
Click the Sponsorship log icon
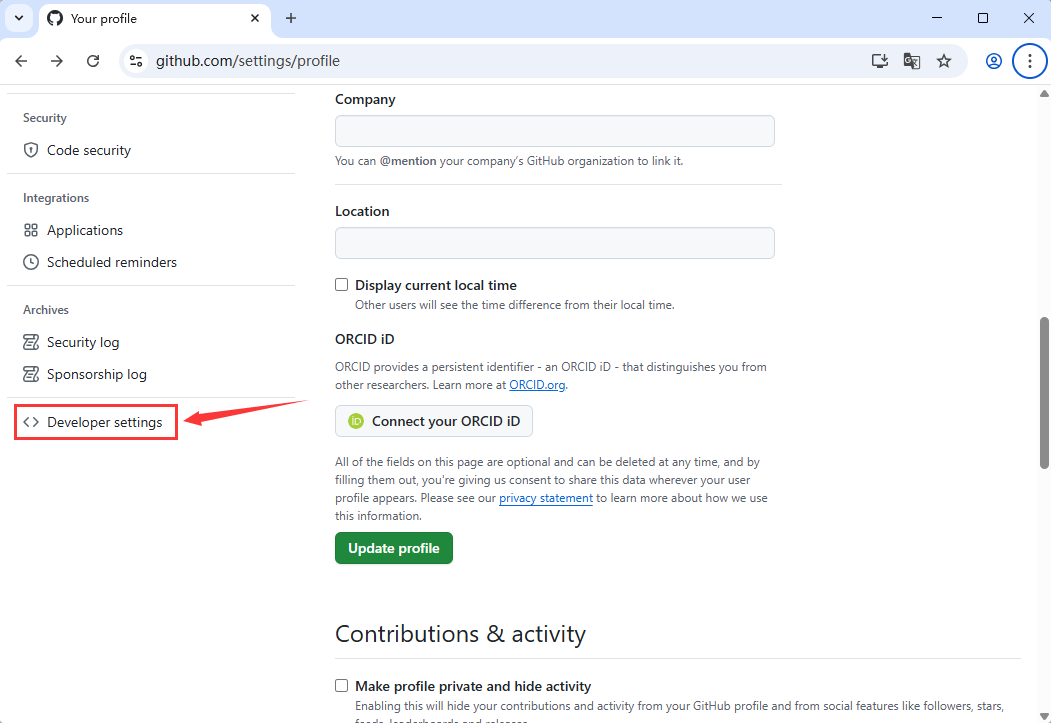tap(31, 374)
